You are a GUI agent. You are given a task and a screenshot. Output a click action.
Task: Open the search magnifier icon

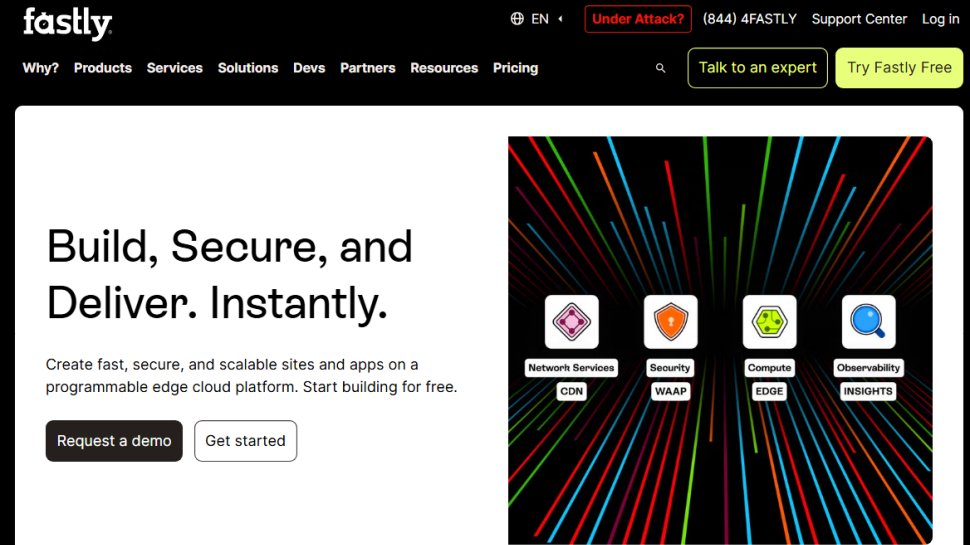pos(661,68)
